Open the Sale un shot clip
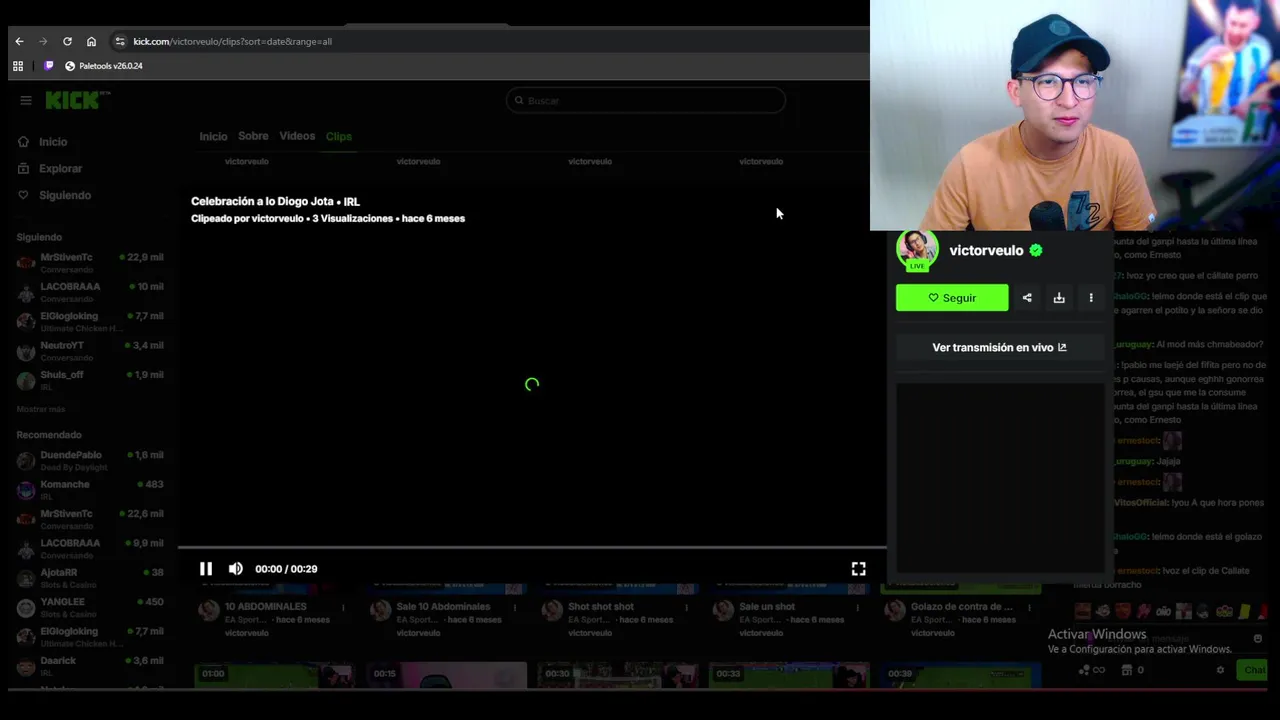Image resolution: width=1280 pixels, height=720 pixels. tap(767, 607)
